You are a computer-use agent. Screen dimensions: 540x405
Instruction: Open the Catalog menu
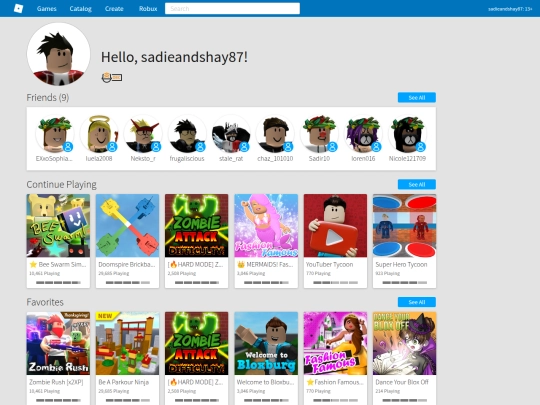coord(81,9)
